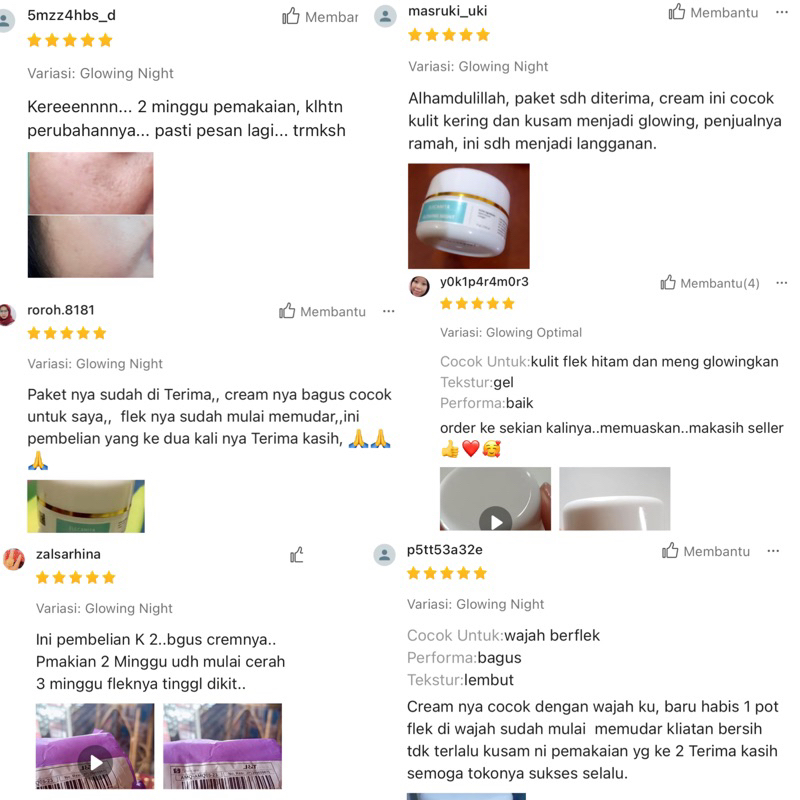Screen dimensions: 800x800
Task: Open three-dot menu on p5tt53a32e's review
Action: click(x=773, y=551)
